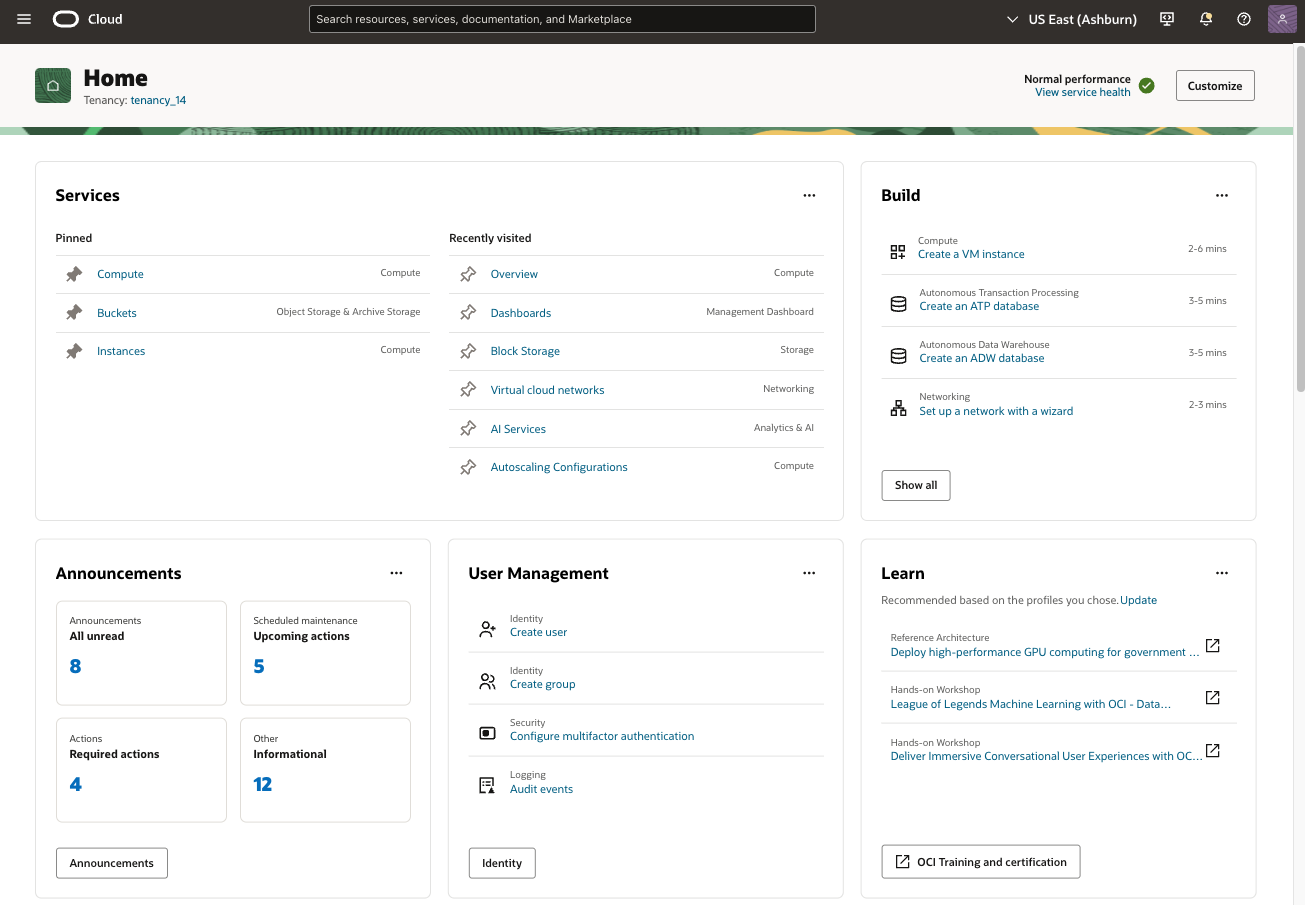Open the Learn card ellipsis menu
This screenshot has height=905, width=1305.
click(1221, 573)
